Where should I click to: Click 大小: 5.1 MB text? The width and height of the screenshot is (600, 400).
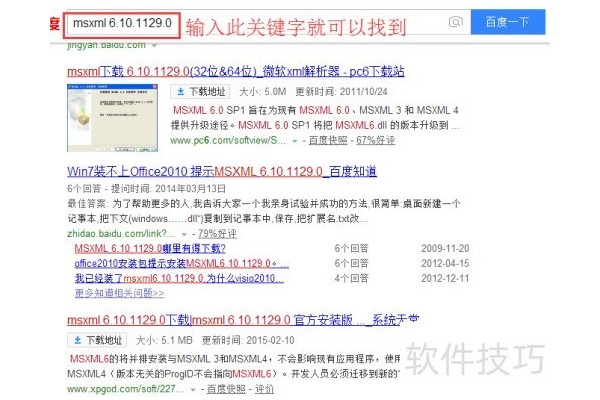[x=164, y=340]
